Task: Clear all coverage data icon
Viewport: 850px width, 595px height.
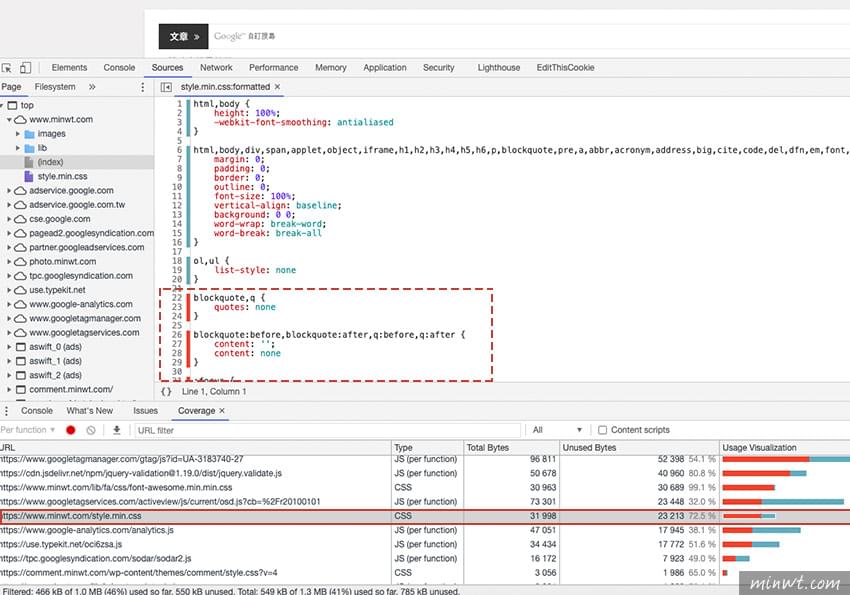Action: tap(91, 430)
